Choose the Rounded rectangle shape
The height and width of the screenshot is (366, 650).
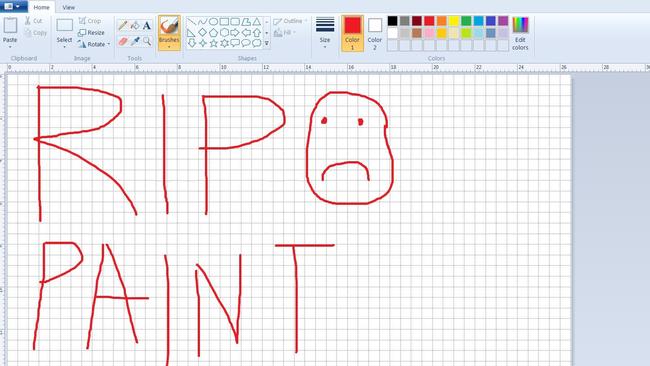point(235,22)
